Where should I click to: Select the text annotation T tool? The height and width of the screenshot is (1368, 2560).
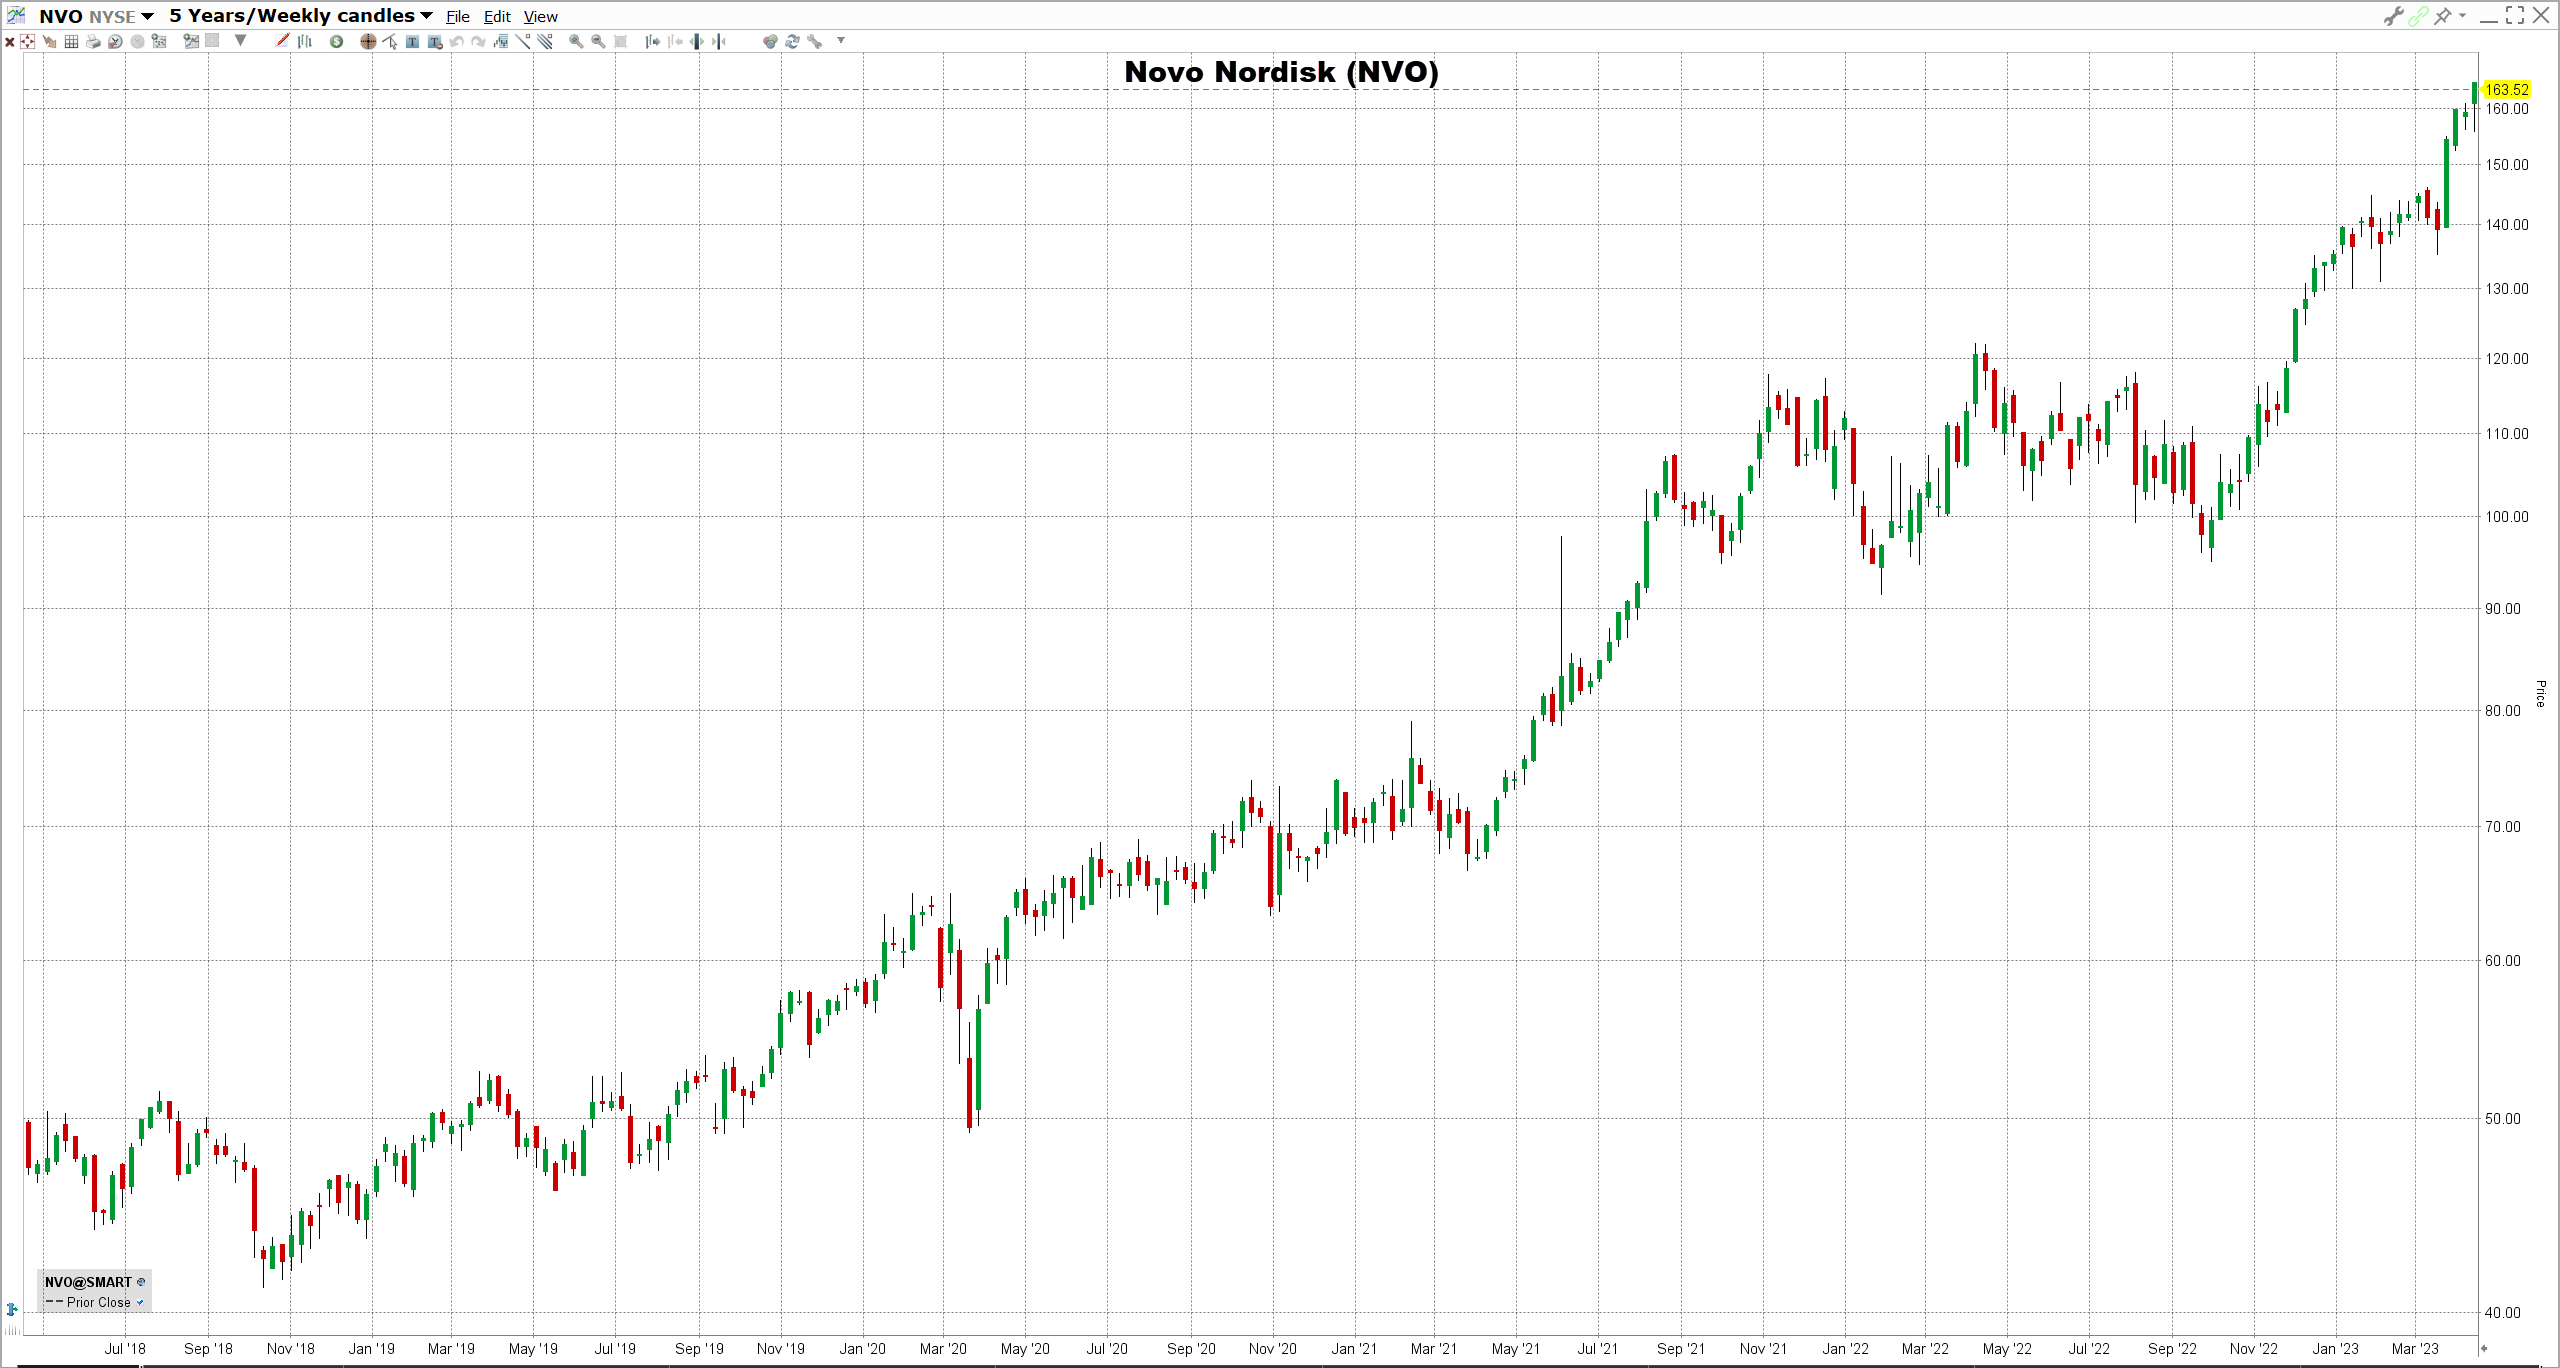click(412, 41)
